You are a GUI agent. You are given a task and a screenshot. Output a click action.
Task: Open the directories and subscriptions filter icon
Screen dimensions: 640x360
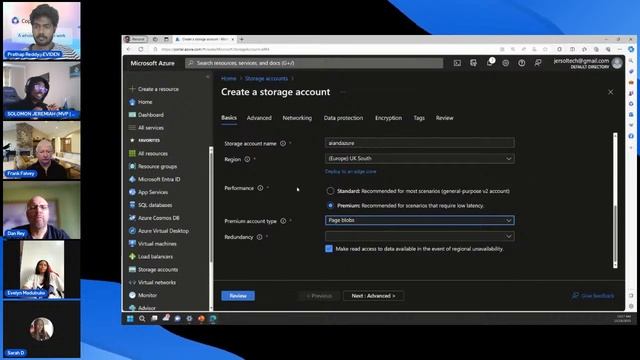(473, 63)
